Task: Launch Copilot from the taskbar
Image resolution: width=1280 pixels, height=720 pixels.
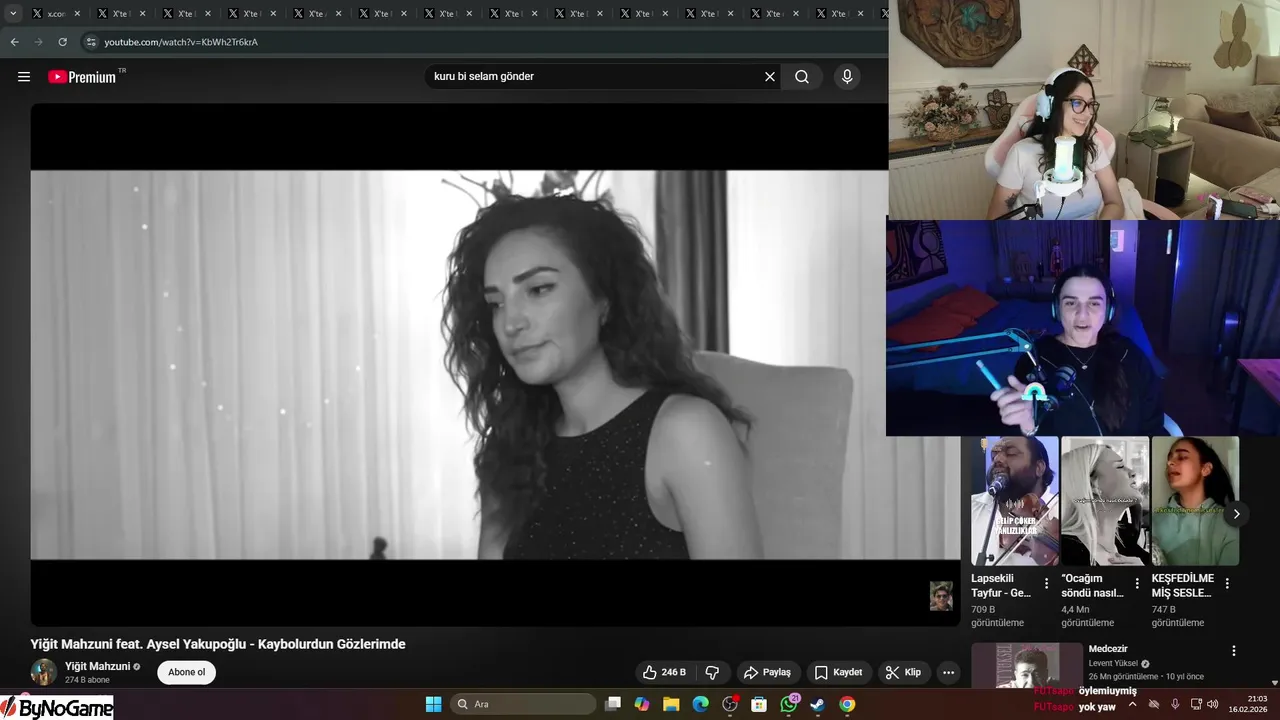Action: 642,704
